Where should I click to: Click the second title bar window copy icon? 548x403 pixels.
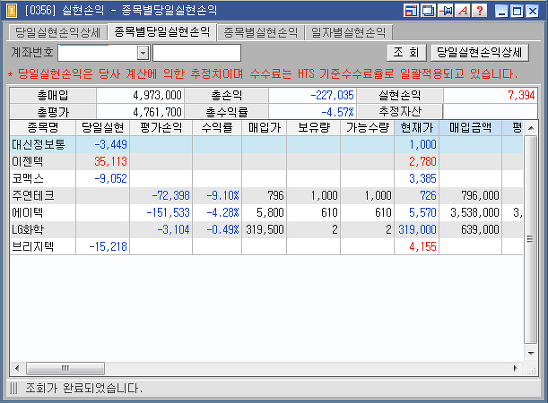[x=428, y=10]
